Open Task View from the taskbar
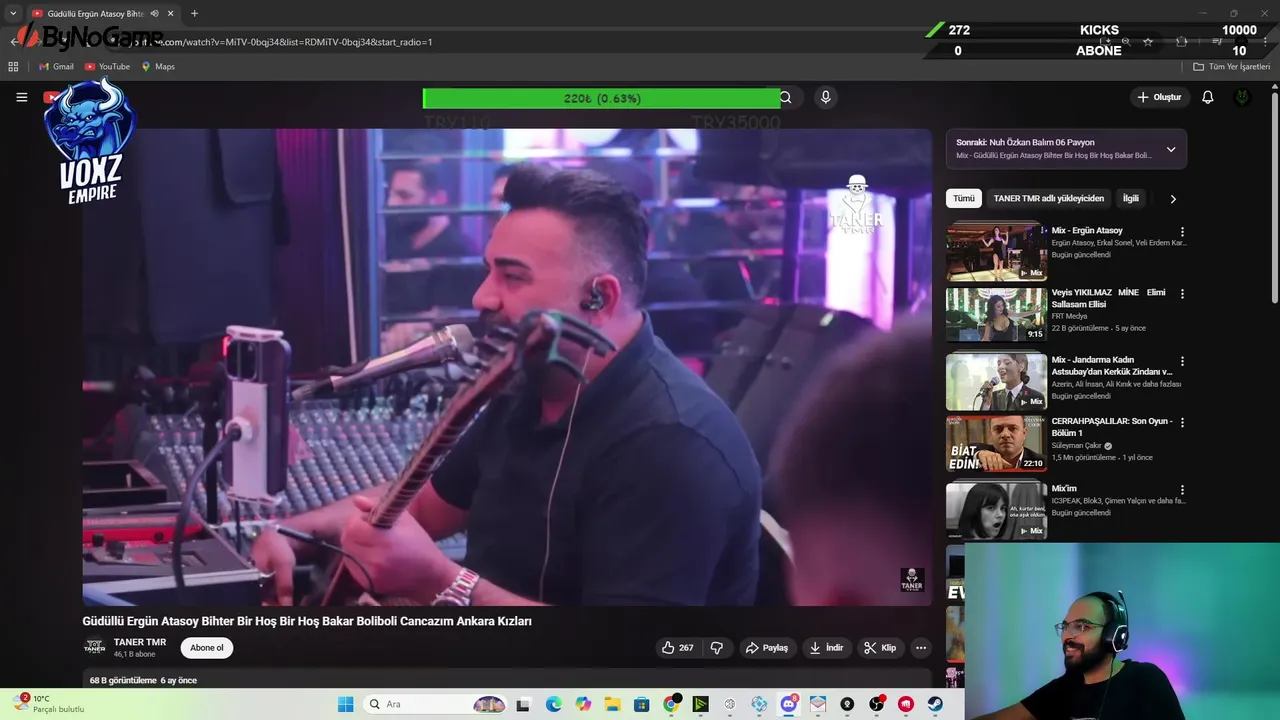The height and width of the screenshot is (720, 1280). [x=523, y=704]
